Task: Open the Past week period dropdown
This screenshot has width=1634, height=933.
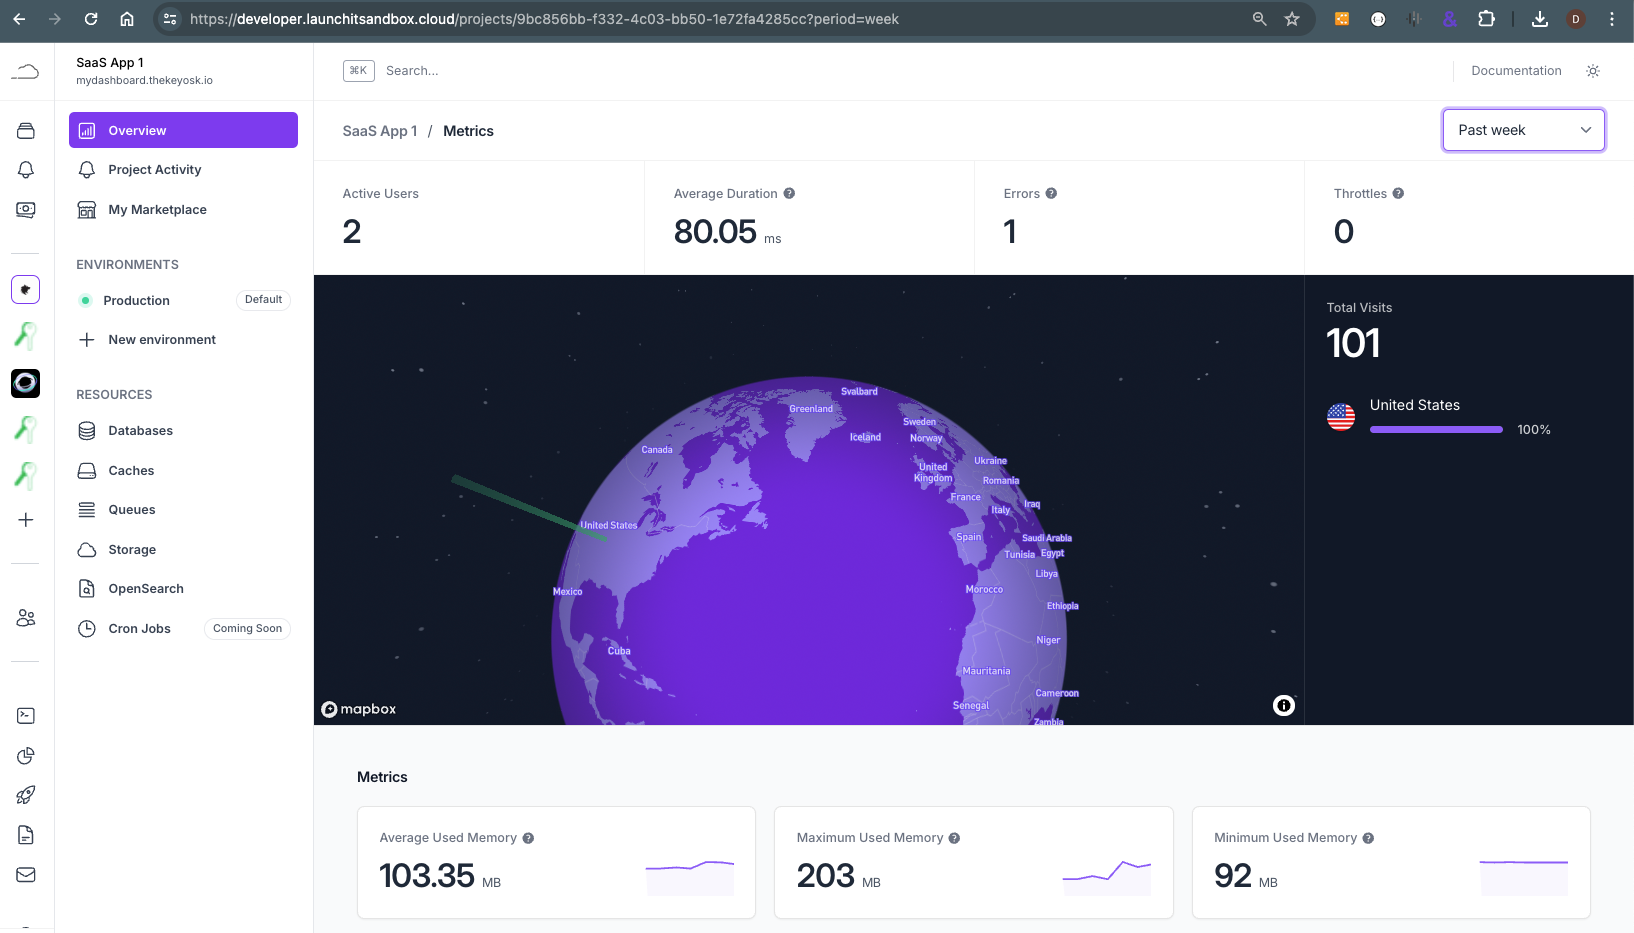Action: 1523,130
